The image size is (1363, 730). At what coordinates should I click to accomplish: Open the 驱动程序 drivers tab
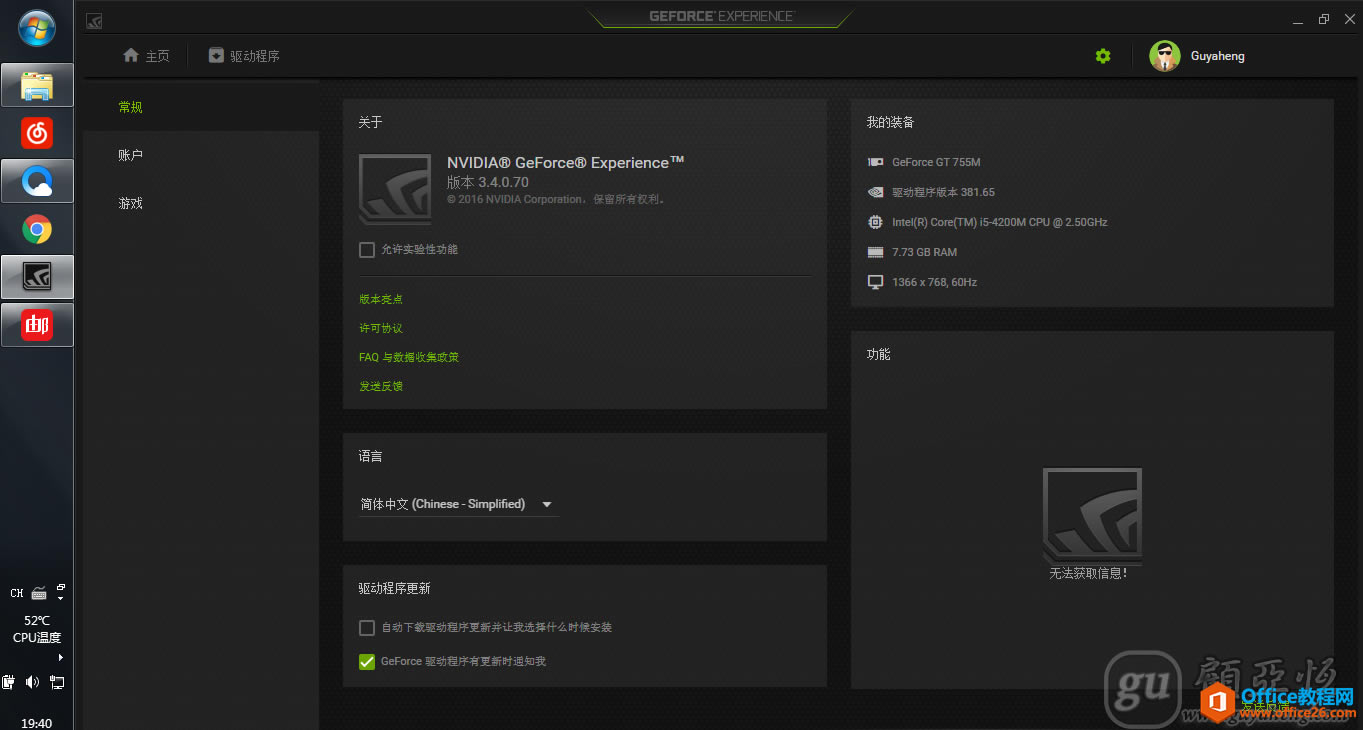[244, 56]
